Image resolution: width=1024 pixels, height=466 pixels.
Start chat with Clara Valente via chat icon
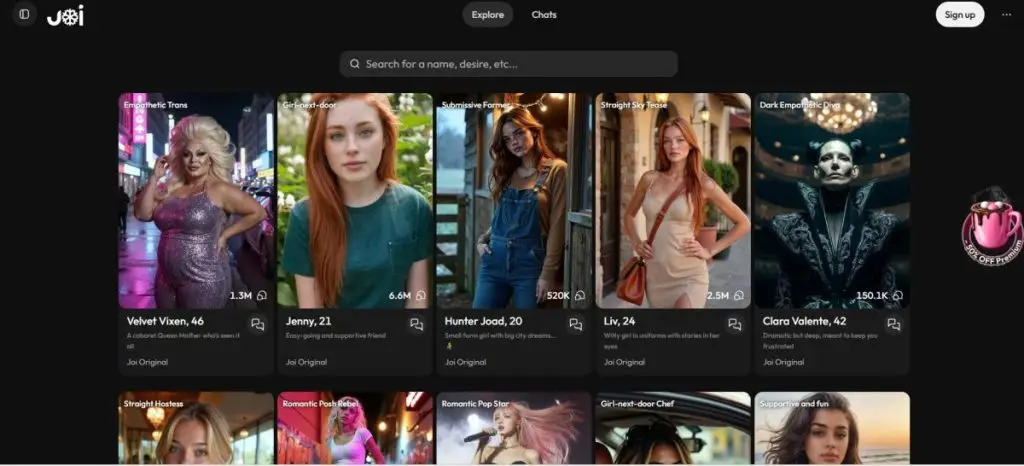coord(893,324)
